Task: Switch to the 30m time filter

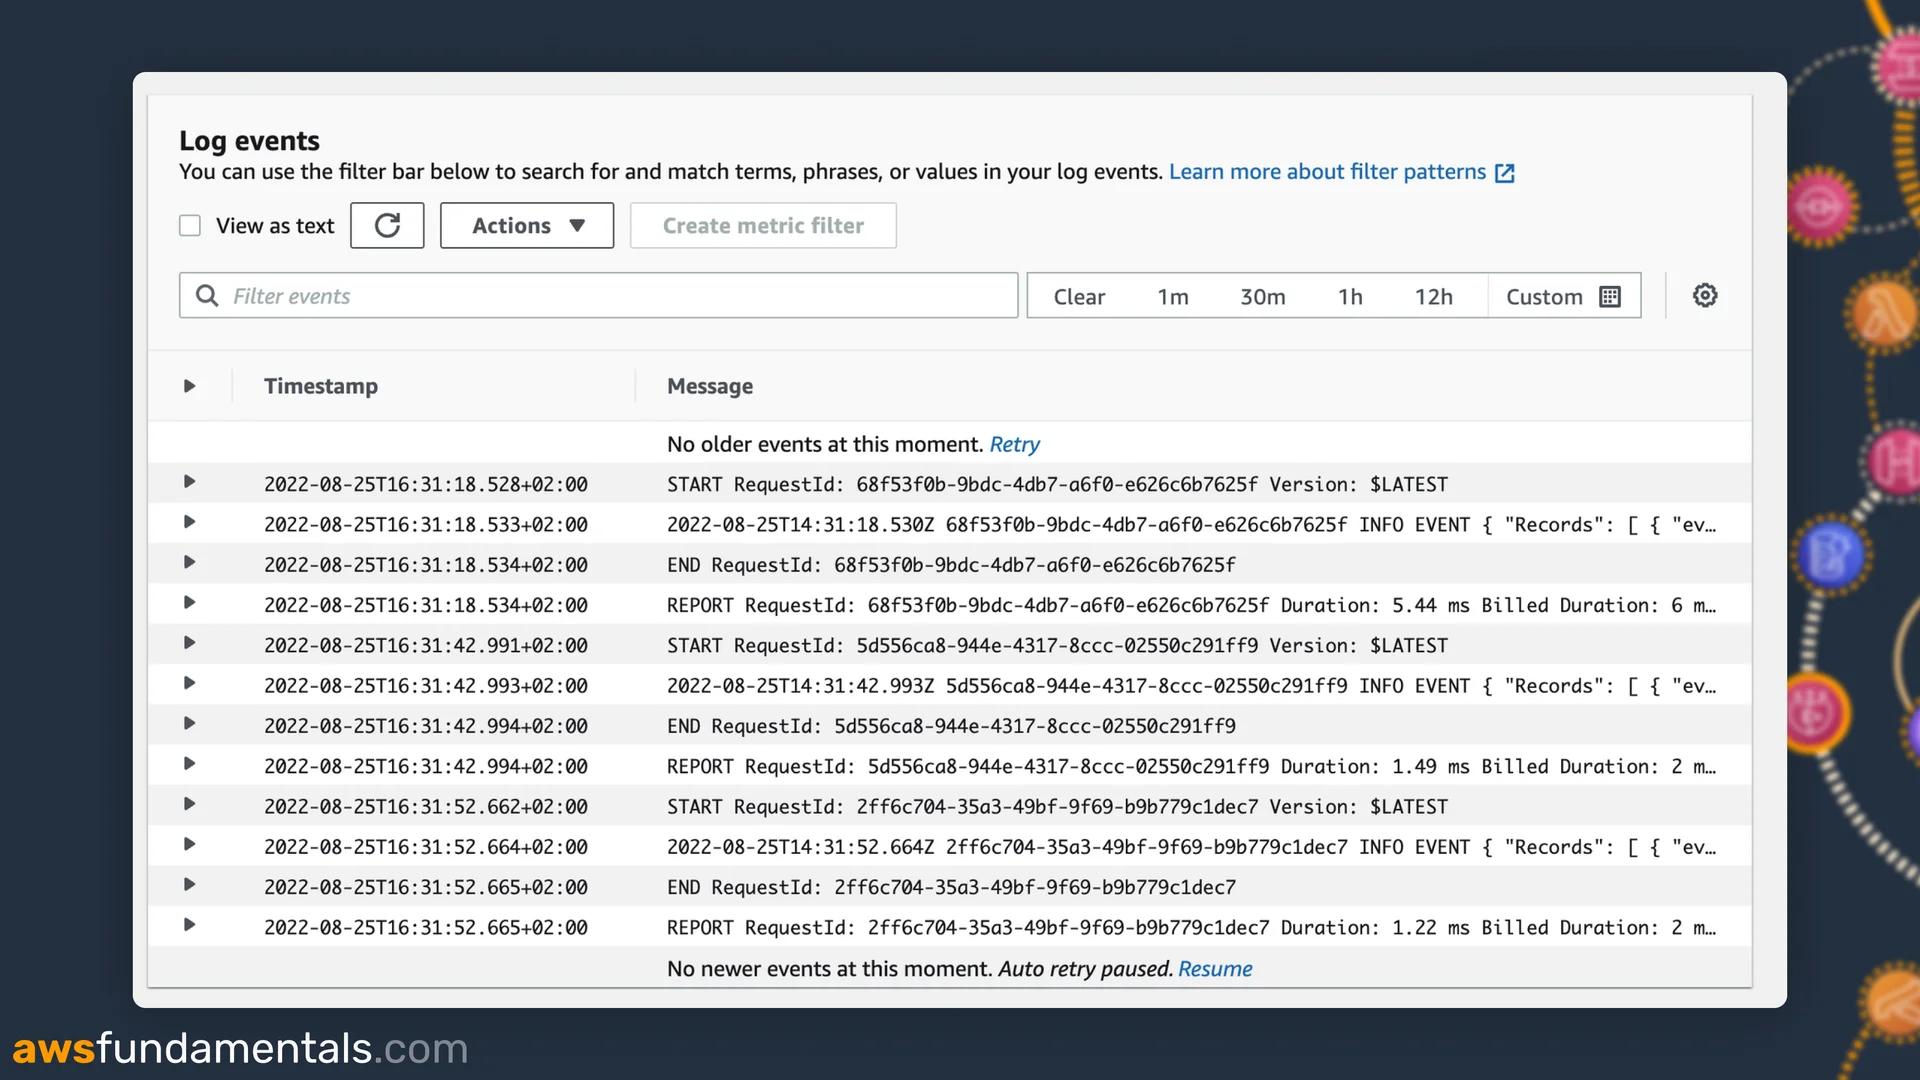Action: (x=1263, y=296)
